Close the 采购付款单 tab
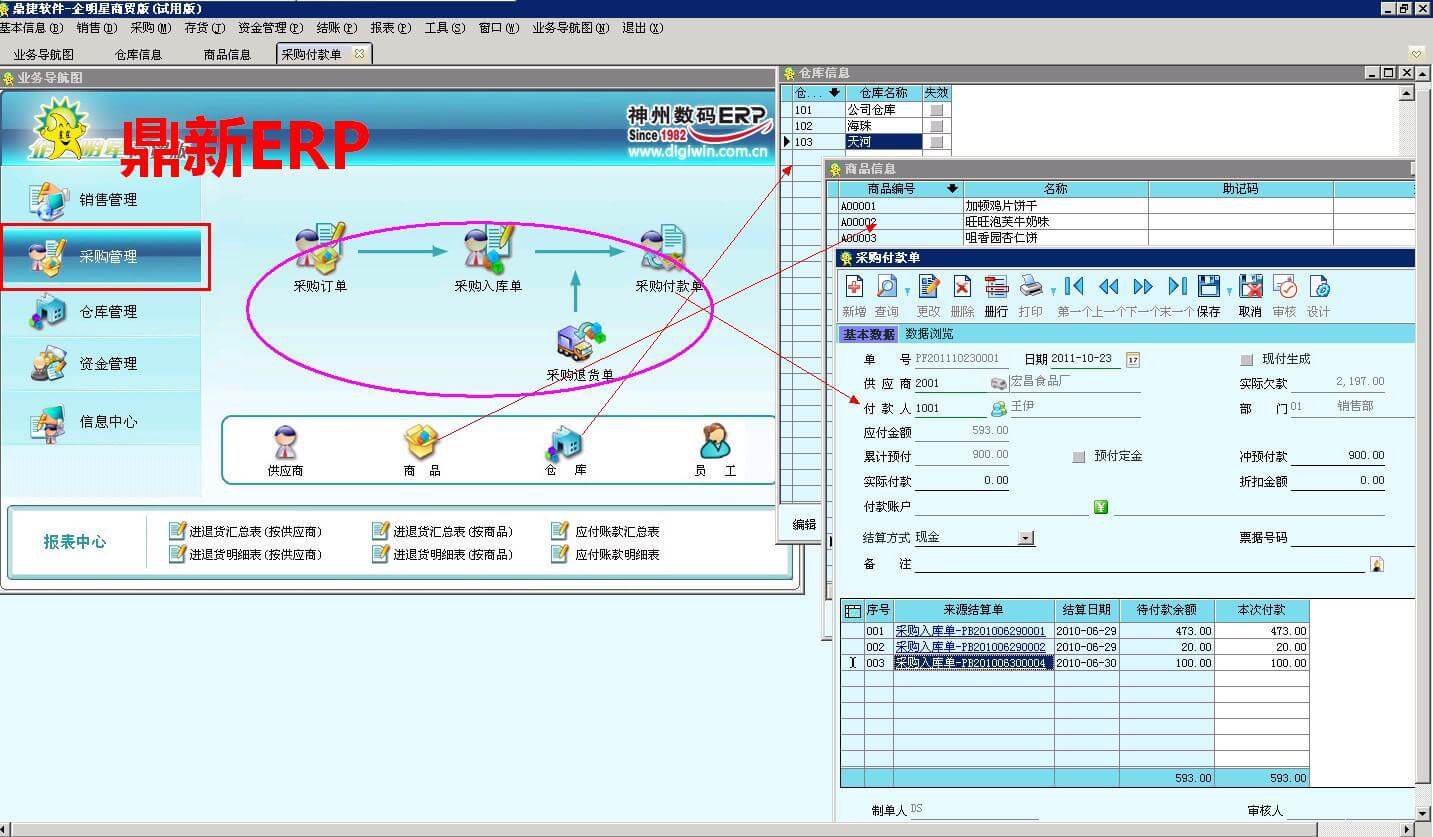1433x837 pixels. pyautogui.click(x=360, y=53)
